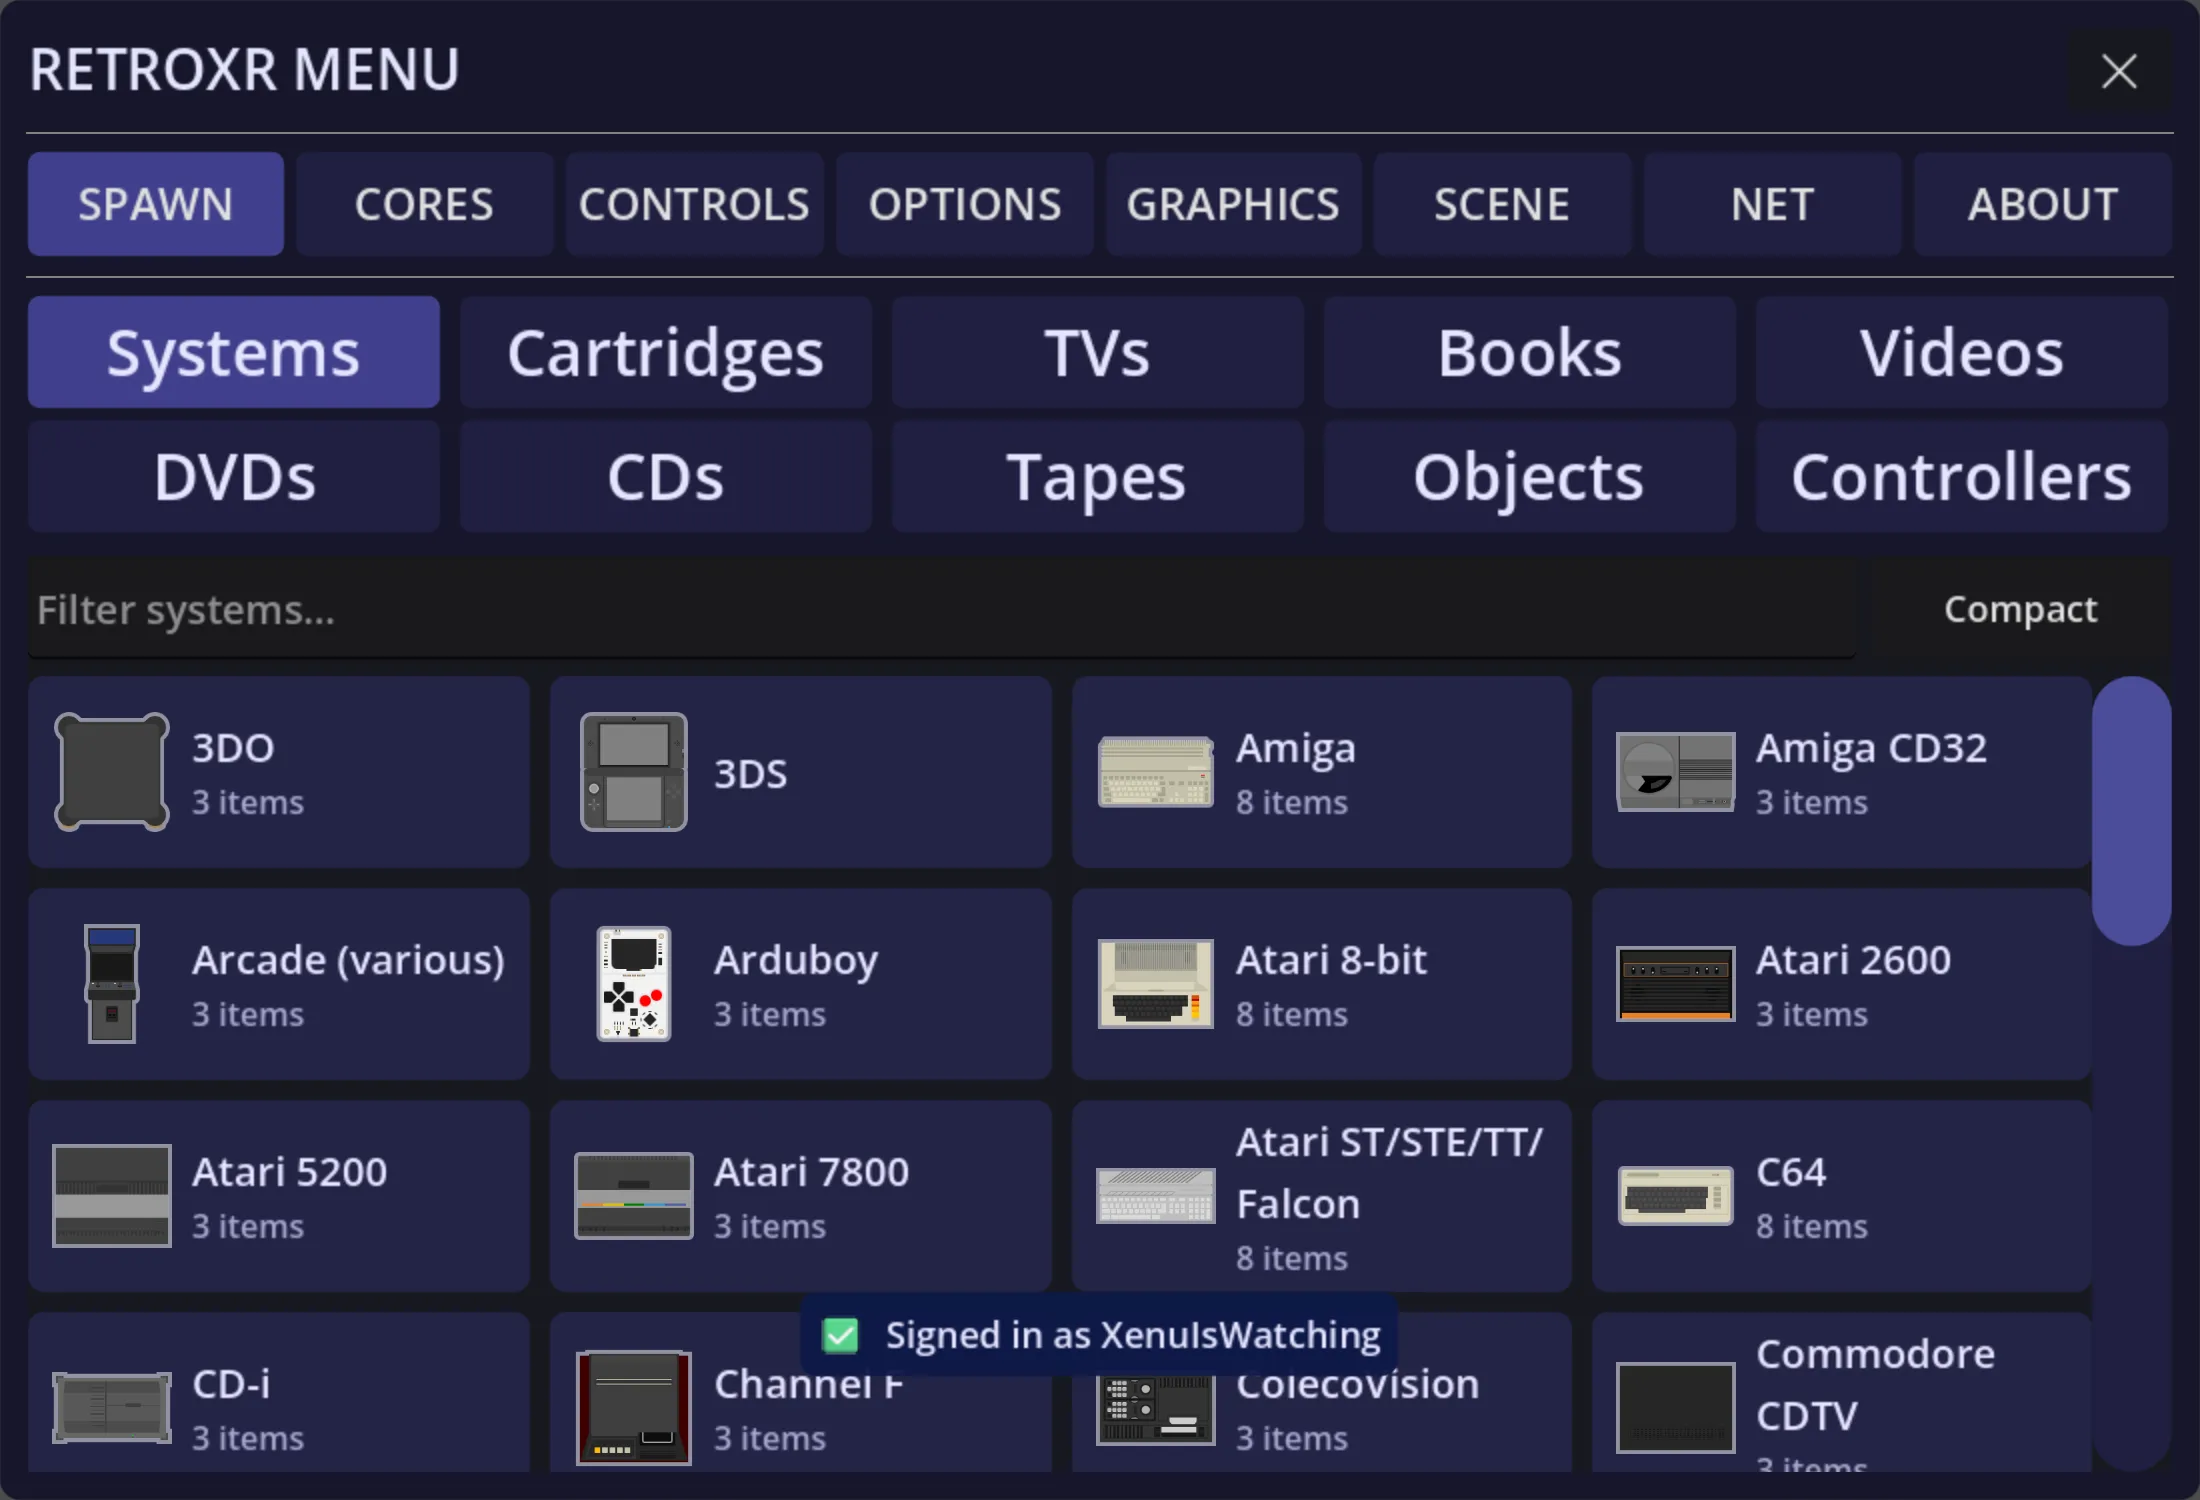Open the CONTROLS tab
This screenshot has height=1500, width=2200.
tap(694, 204)
